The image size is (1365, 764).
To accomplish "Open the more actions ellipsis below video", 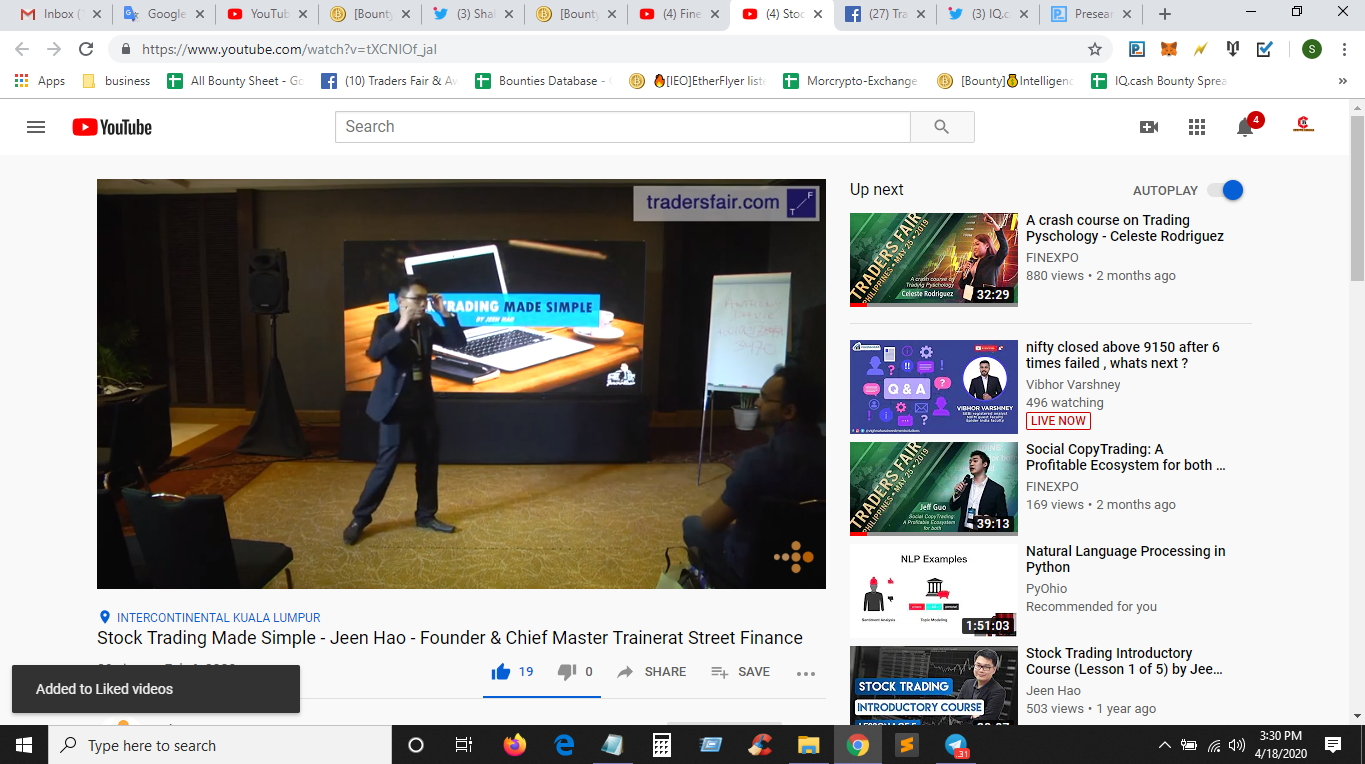I will 806,673.
